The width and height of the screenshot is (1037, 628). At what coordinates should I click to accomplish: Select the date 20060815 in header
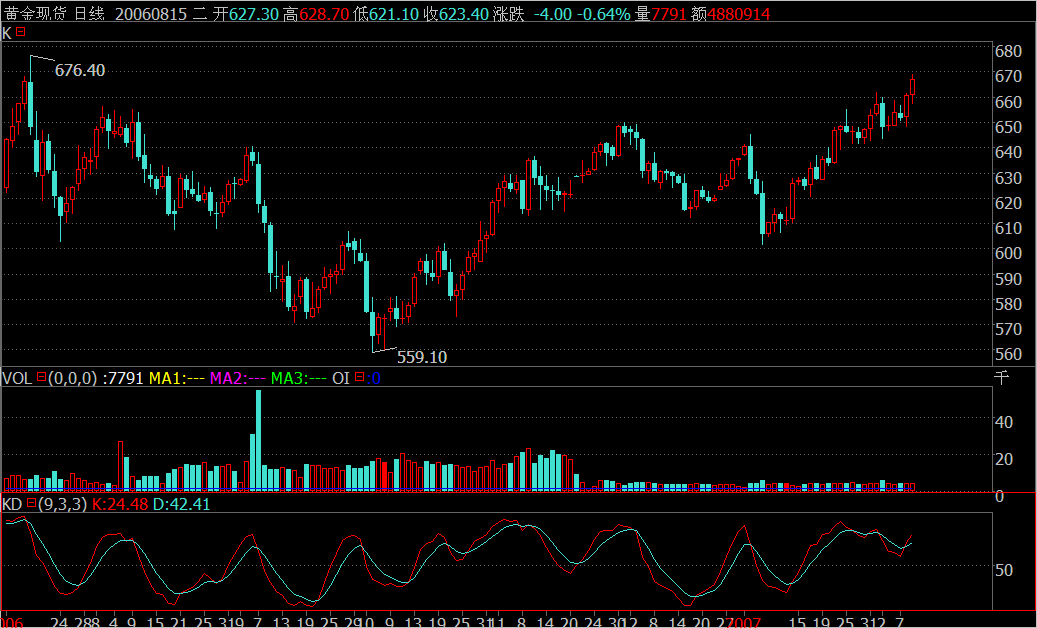coord(151,14)
